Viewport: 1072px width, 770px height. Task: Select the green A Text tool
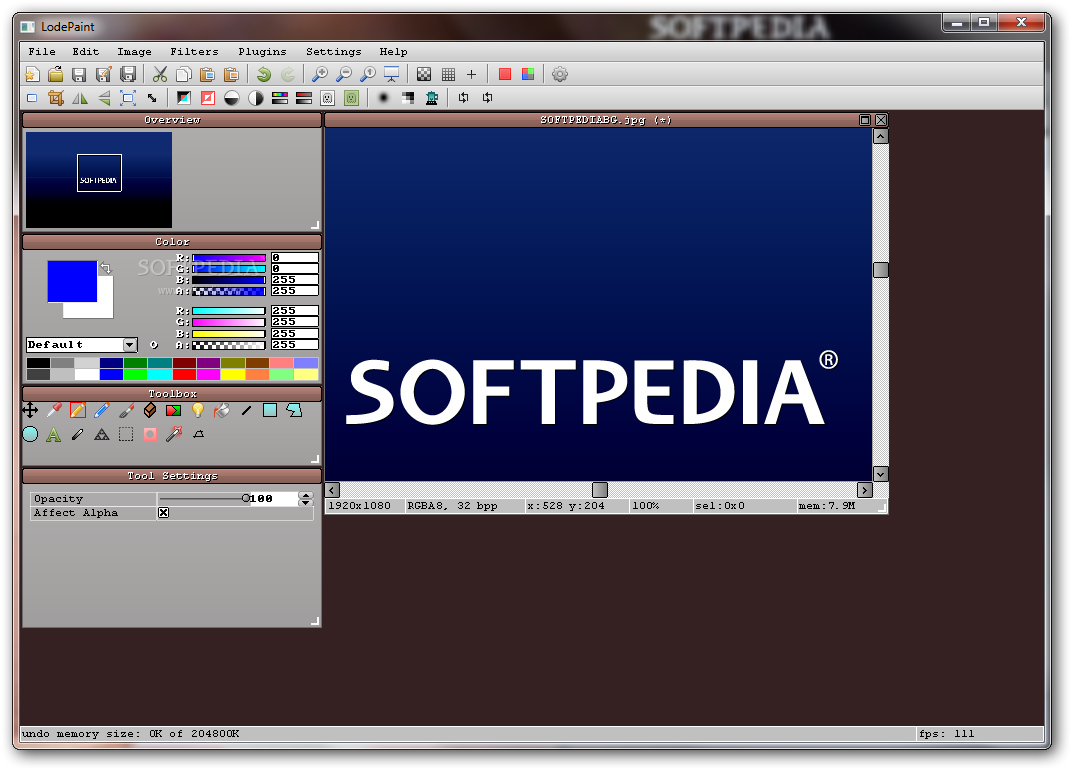[54, 434]
